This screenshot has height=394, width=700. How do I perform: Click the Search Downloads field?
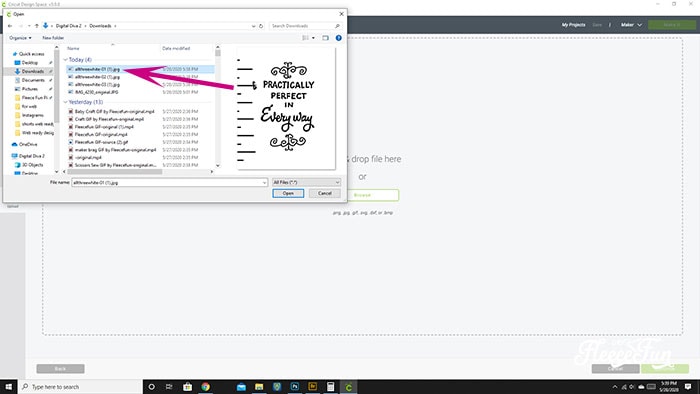[305, 26]
